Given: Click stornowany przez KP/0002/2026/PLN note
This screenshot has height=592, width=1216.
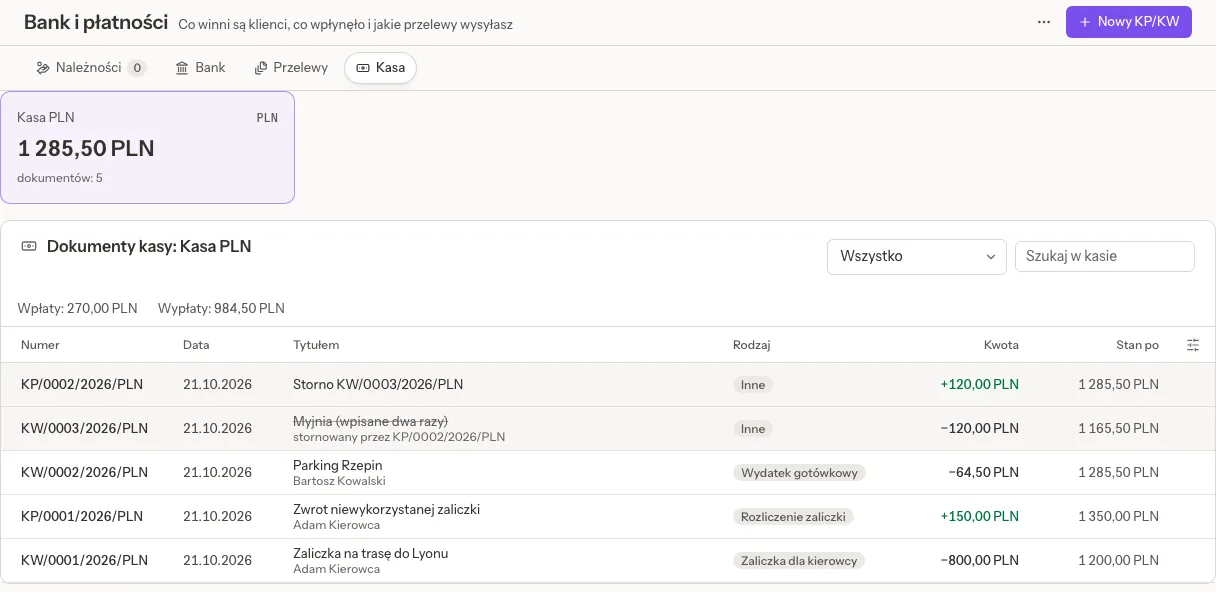Looking at the screenshot, I should click(399, 437).
